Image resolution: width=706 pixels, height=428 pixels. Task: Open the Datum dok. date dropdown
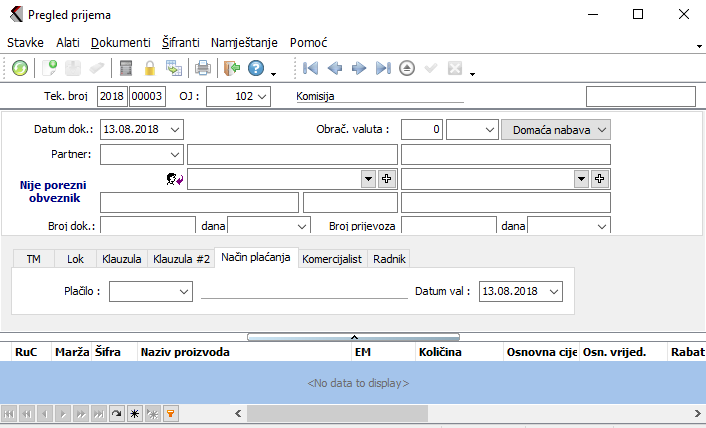coord(176,129)
